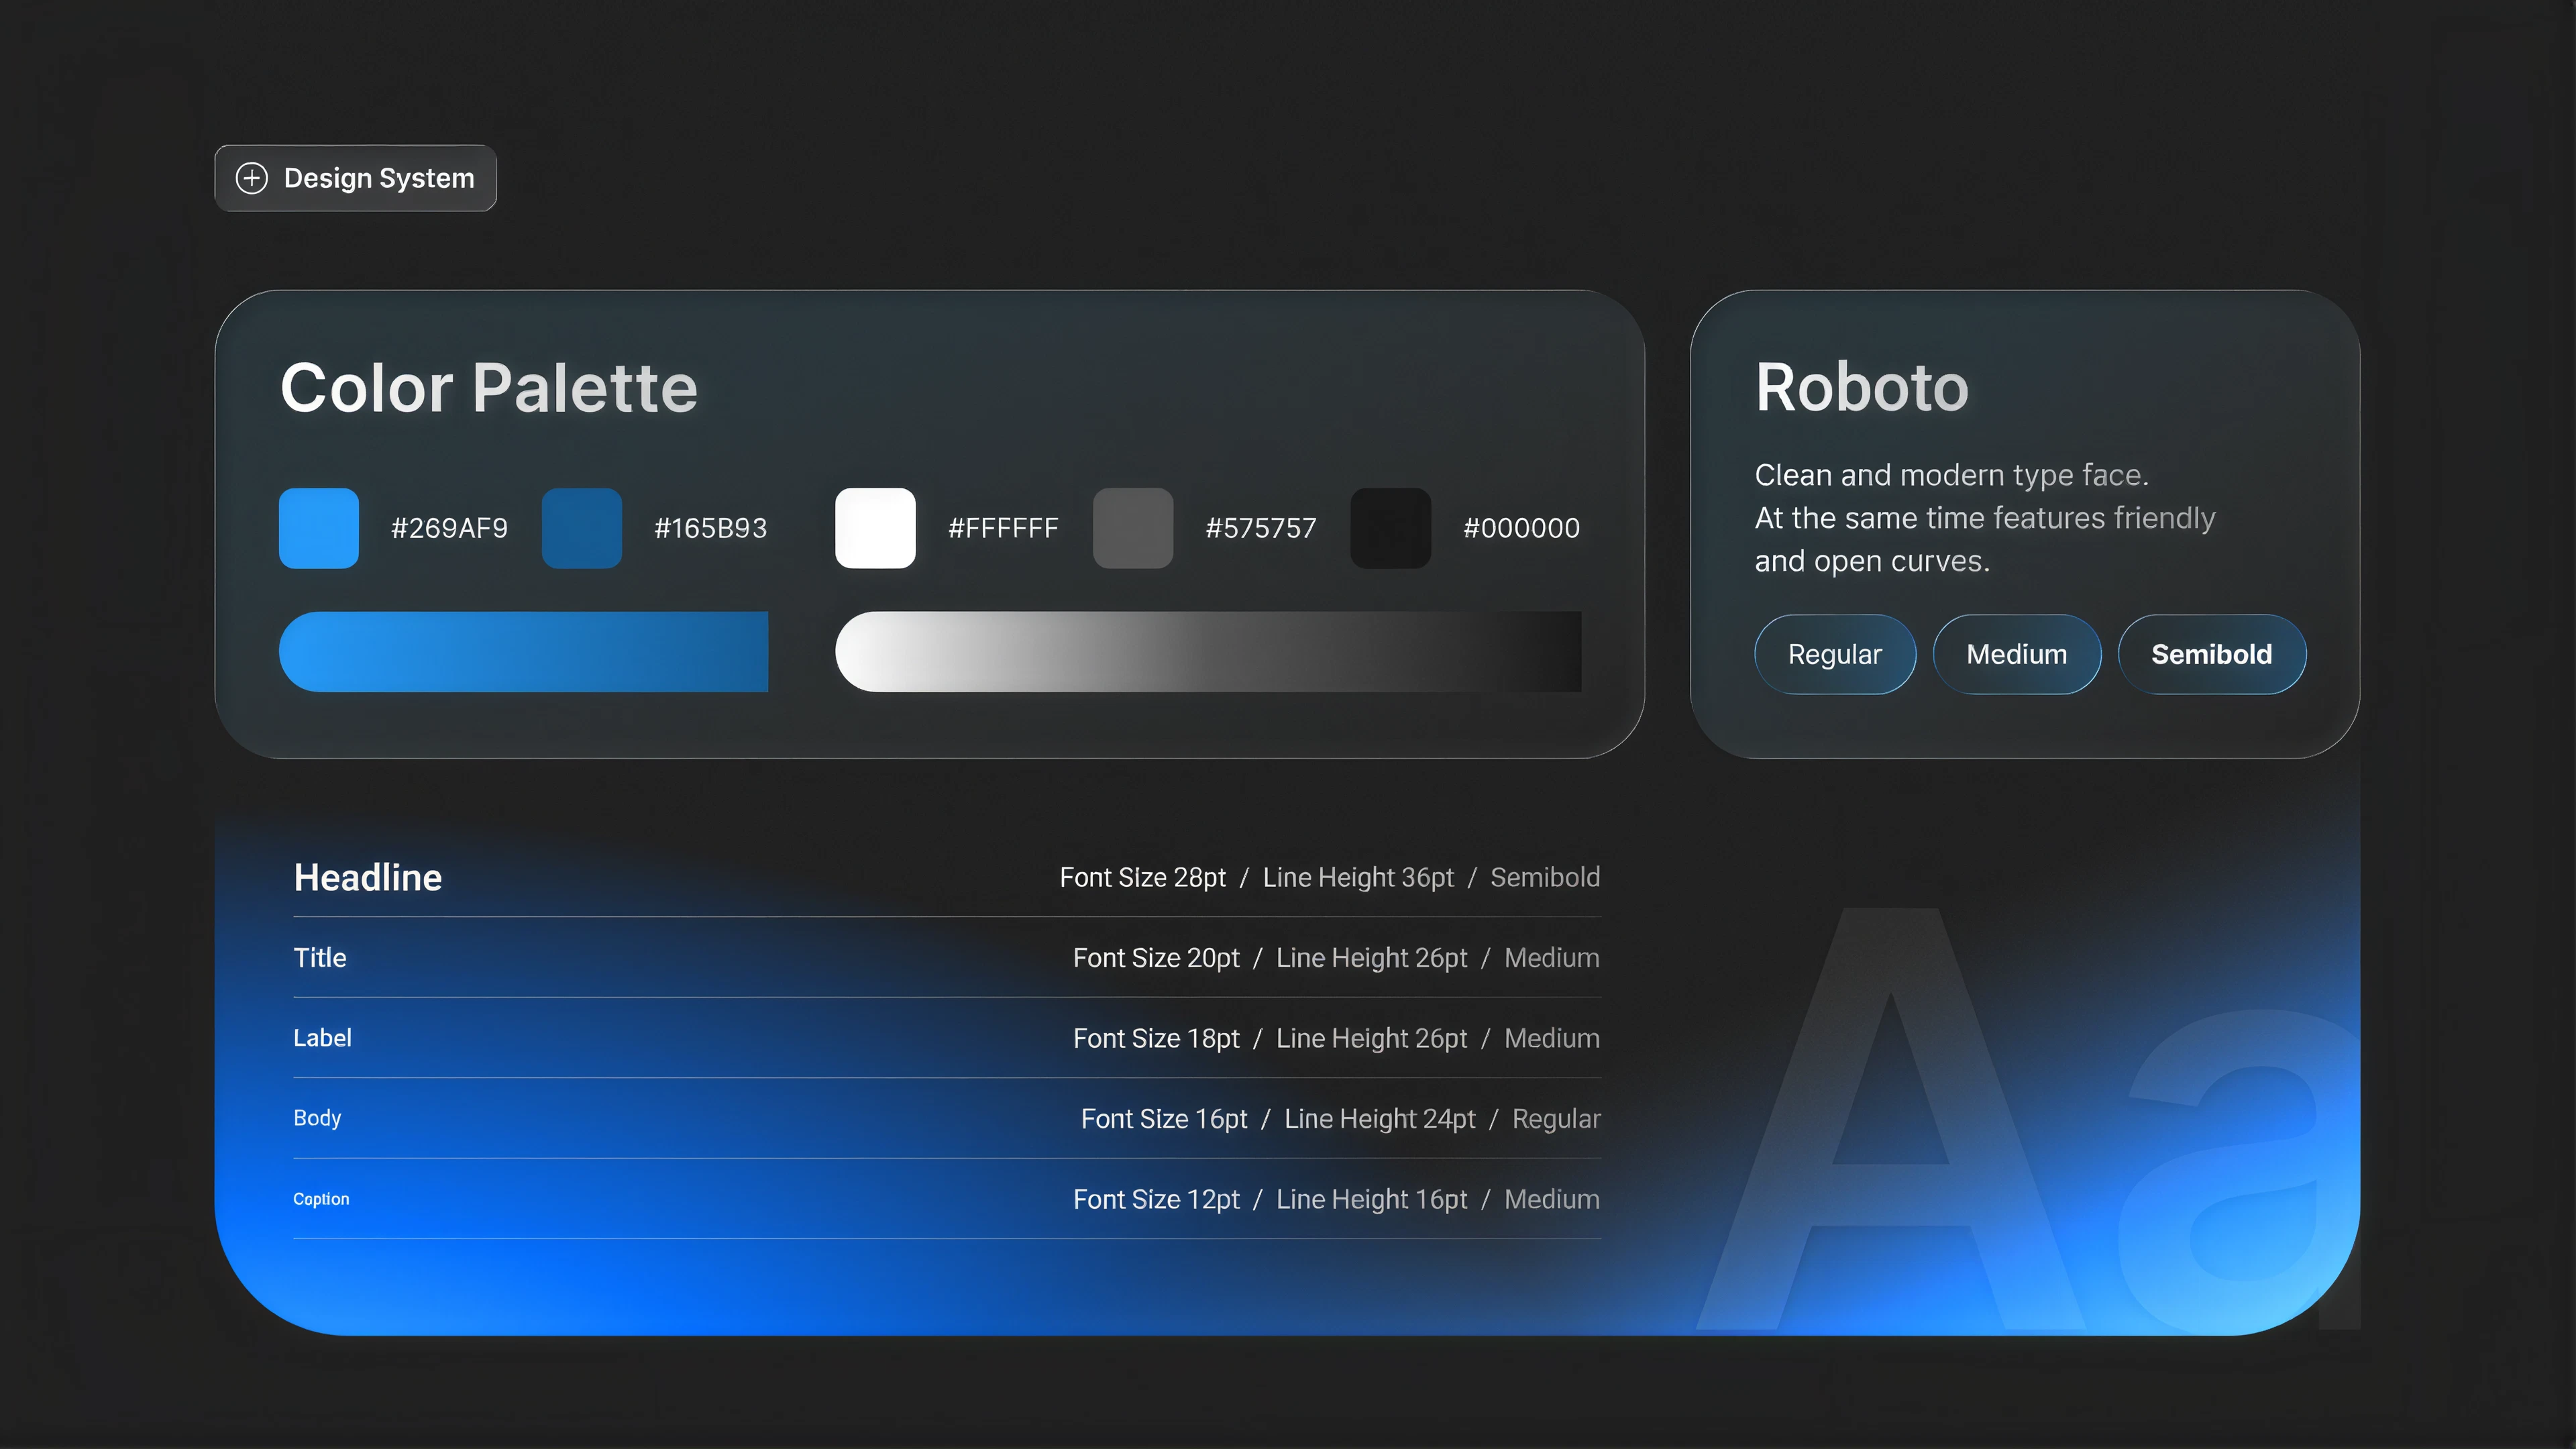The height and width of the screenshot is (1449, 2576).
Task: Select the Body type style label
Action: pos(317,1118)
